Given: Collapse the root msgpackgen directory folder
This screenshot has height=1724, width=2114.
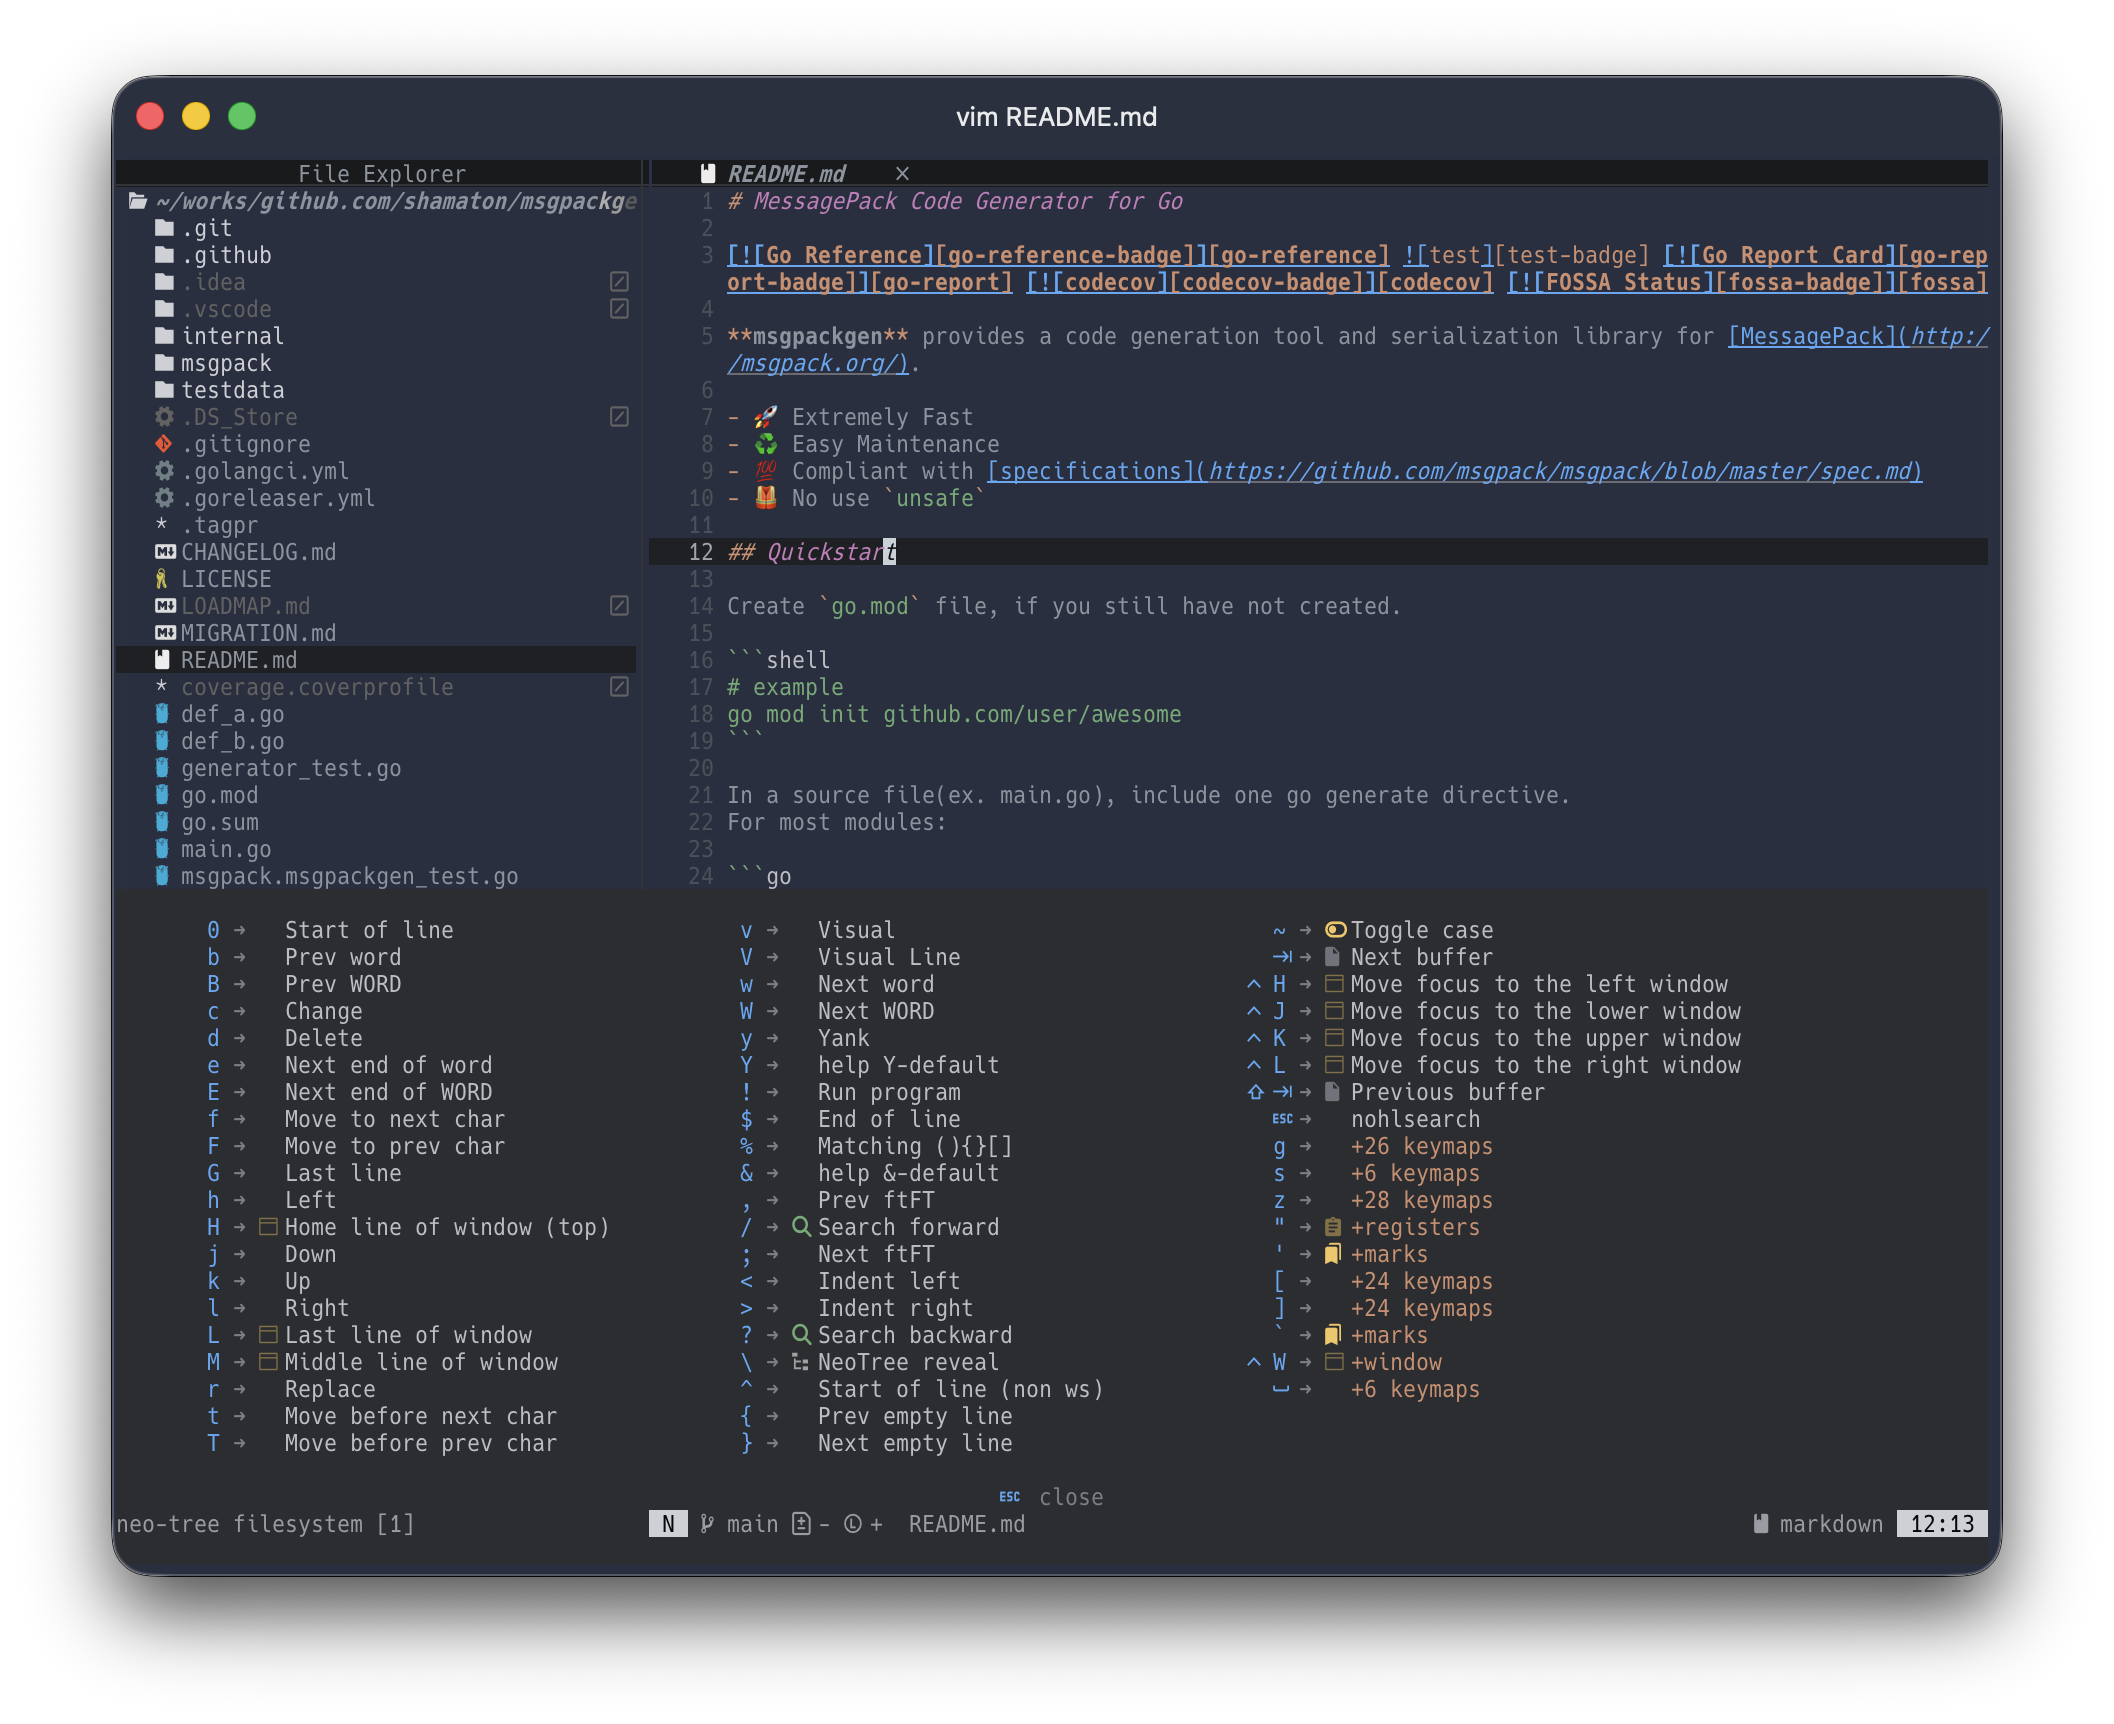Looking at the screenshot, I should coord(138,201).
